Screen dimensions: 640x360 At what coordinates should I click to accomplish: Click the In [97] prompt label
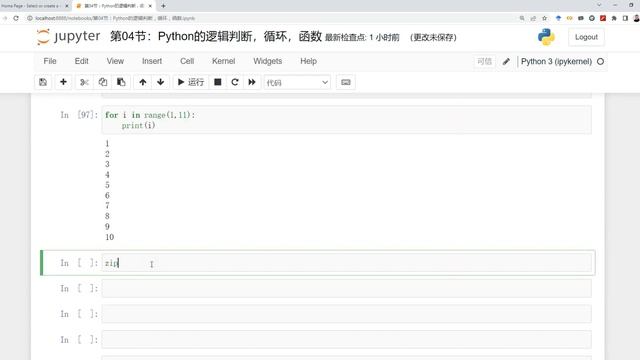(79, 115)
